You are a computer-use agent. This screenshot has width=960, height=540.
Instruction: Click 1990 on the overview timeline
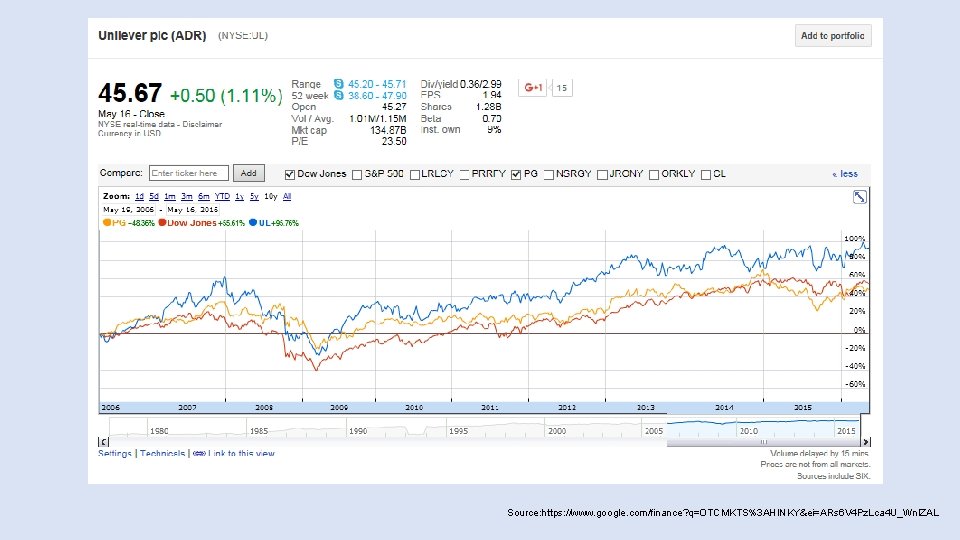tap(358, 431)
